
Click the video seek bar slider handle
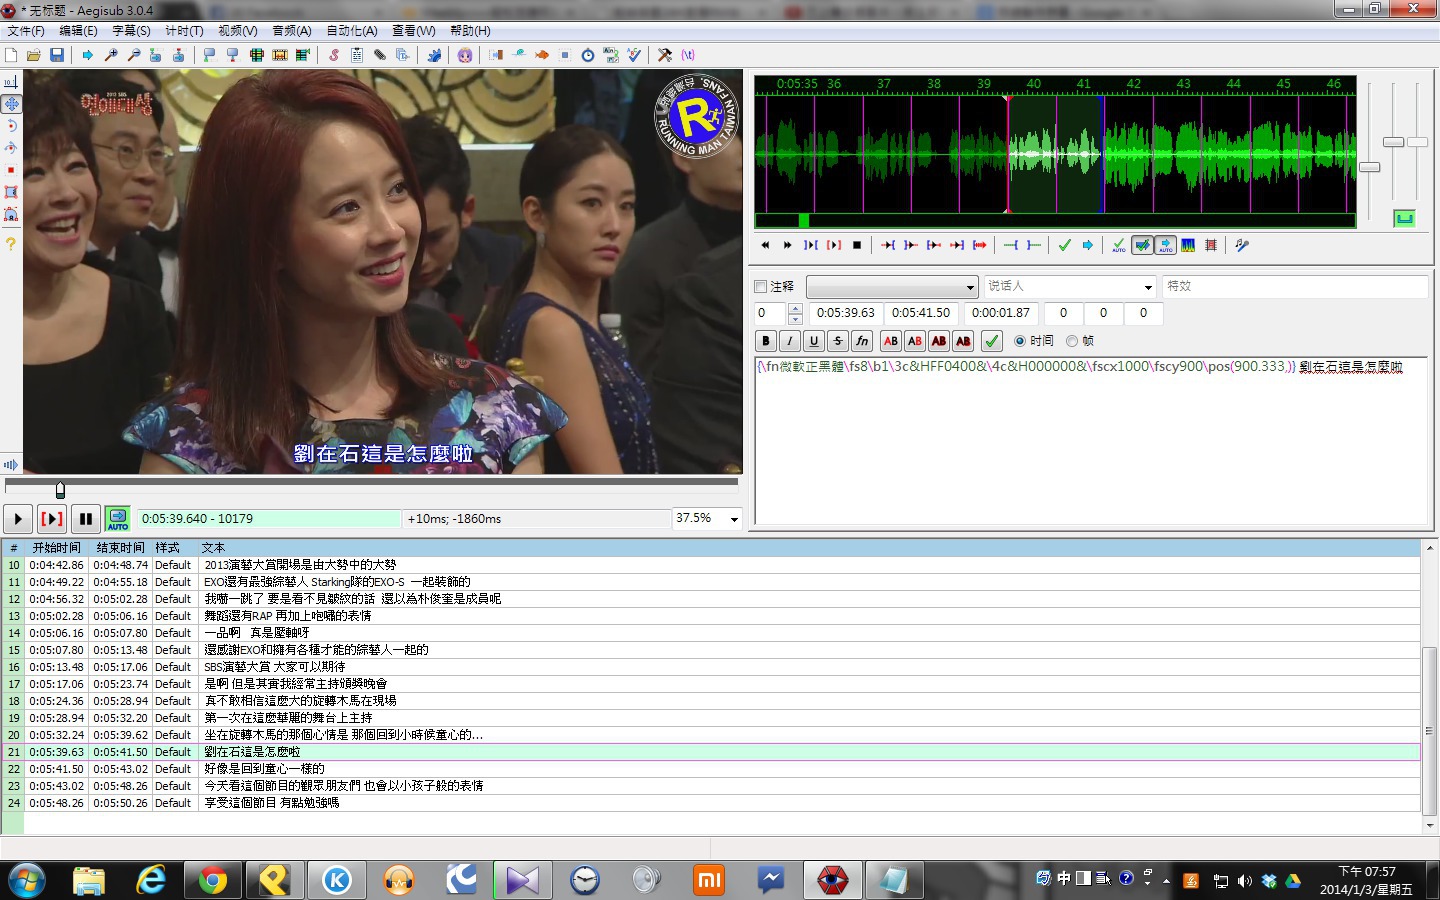click(x=60, y=489)
